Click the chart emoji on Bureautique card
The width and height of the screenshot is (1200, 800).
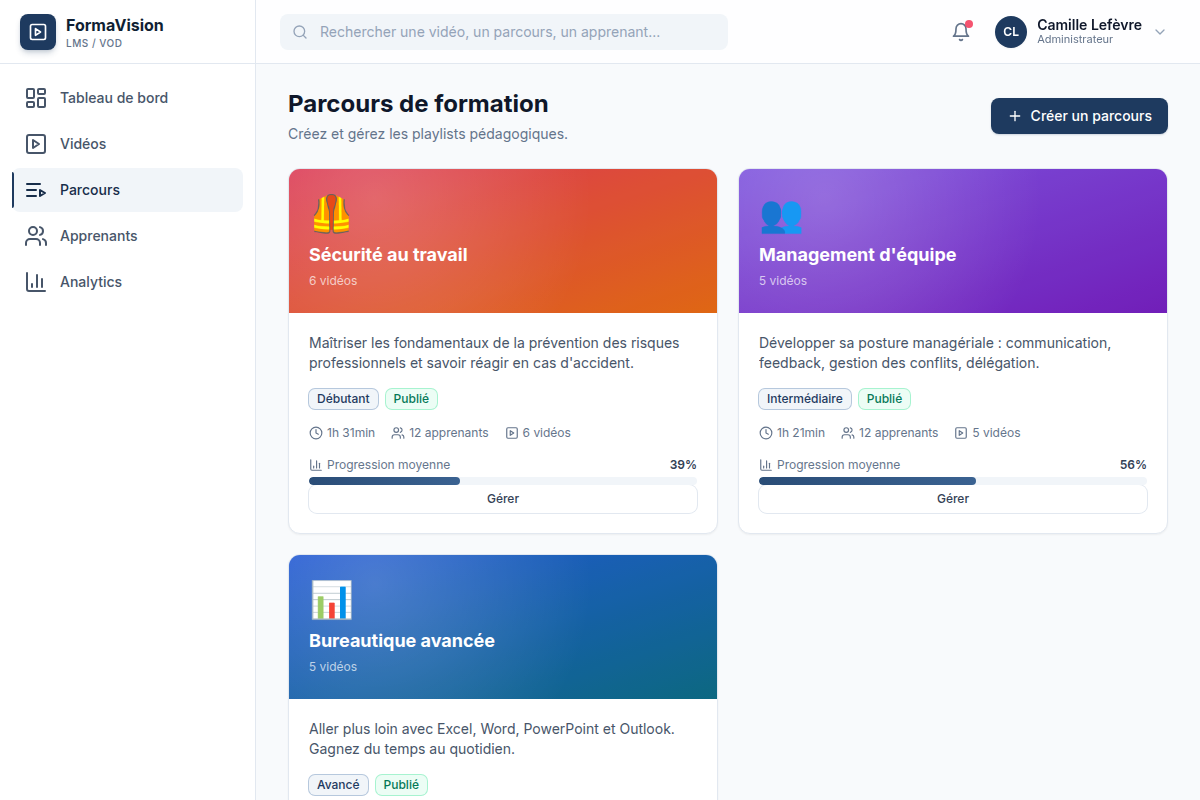[x=331, y=600]
